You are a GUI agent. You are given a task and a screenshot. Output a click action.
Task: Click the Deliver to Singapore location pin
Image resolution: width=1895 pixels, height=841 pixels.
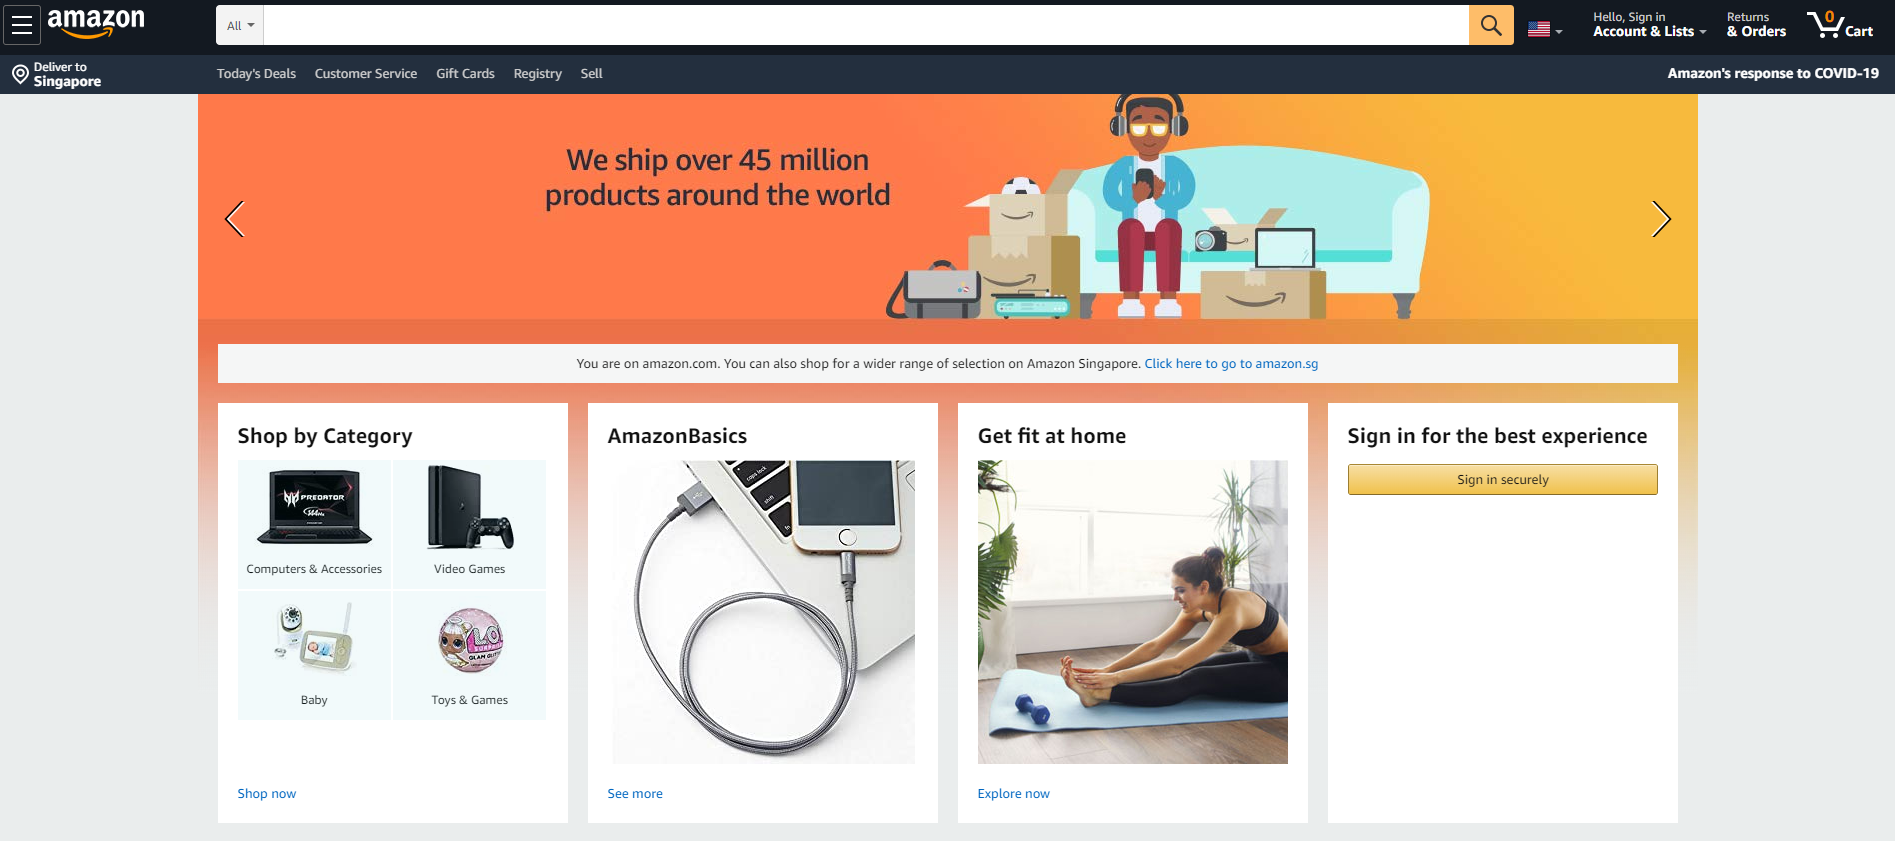20,74
